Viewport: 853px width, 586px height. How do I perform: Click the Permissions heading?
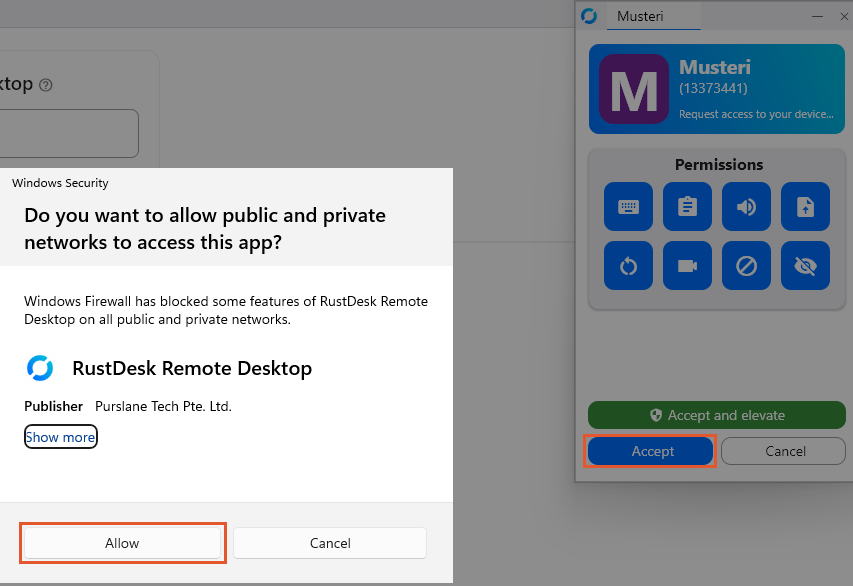coord(719,164)
